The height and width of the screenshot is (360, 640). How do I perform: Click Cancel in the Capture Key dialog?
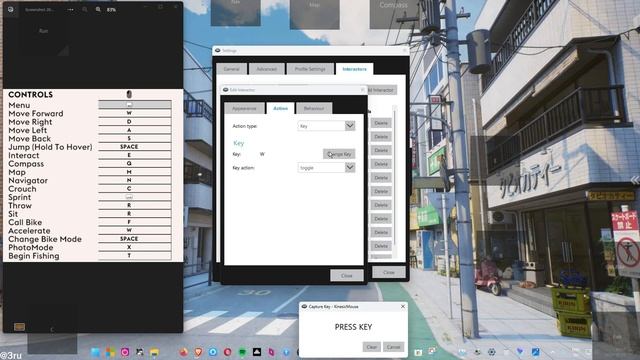(393, 347)
